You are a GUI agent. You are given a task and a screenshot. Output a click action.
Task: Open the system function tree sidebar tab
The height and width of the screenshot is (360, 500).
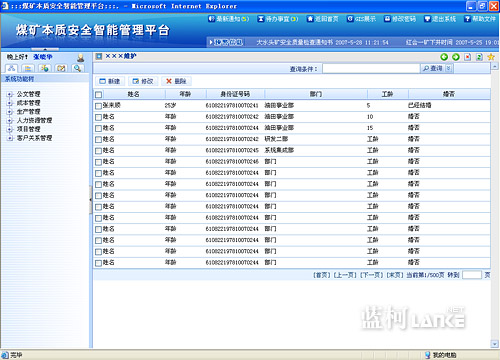pyautogui.click(x=12, y=68)
